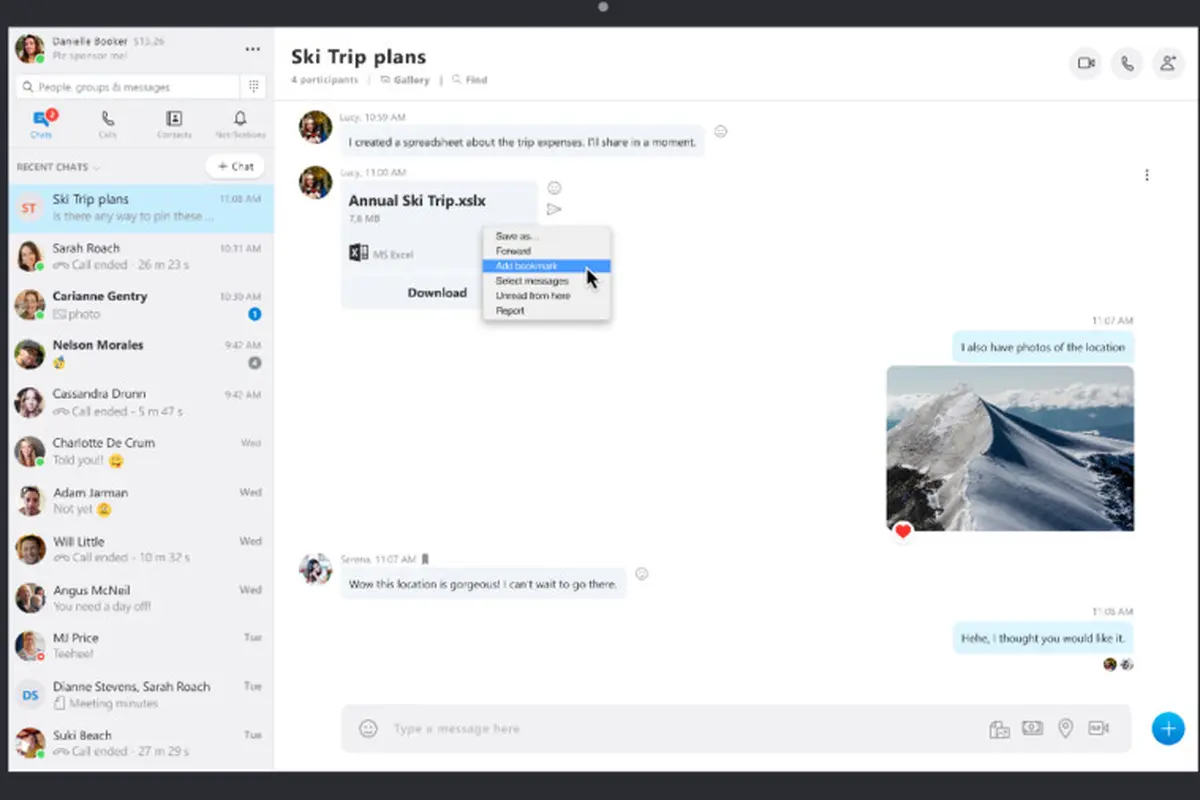This screenshot has height=800, width=1200.
Task: Open the Will Little chat
Action: click(x=141, y=549)
